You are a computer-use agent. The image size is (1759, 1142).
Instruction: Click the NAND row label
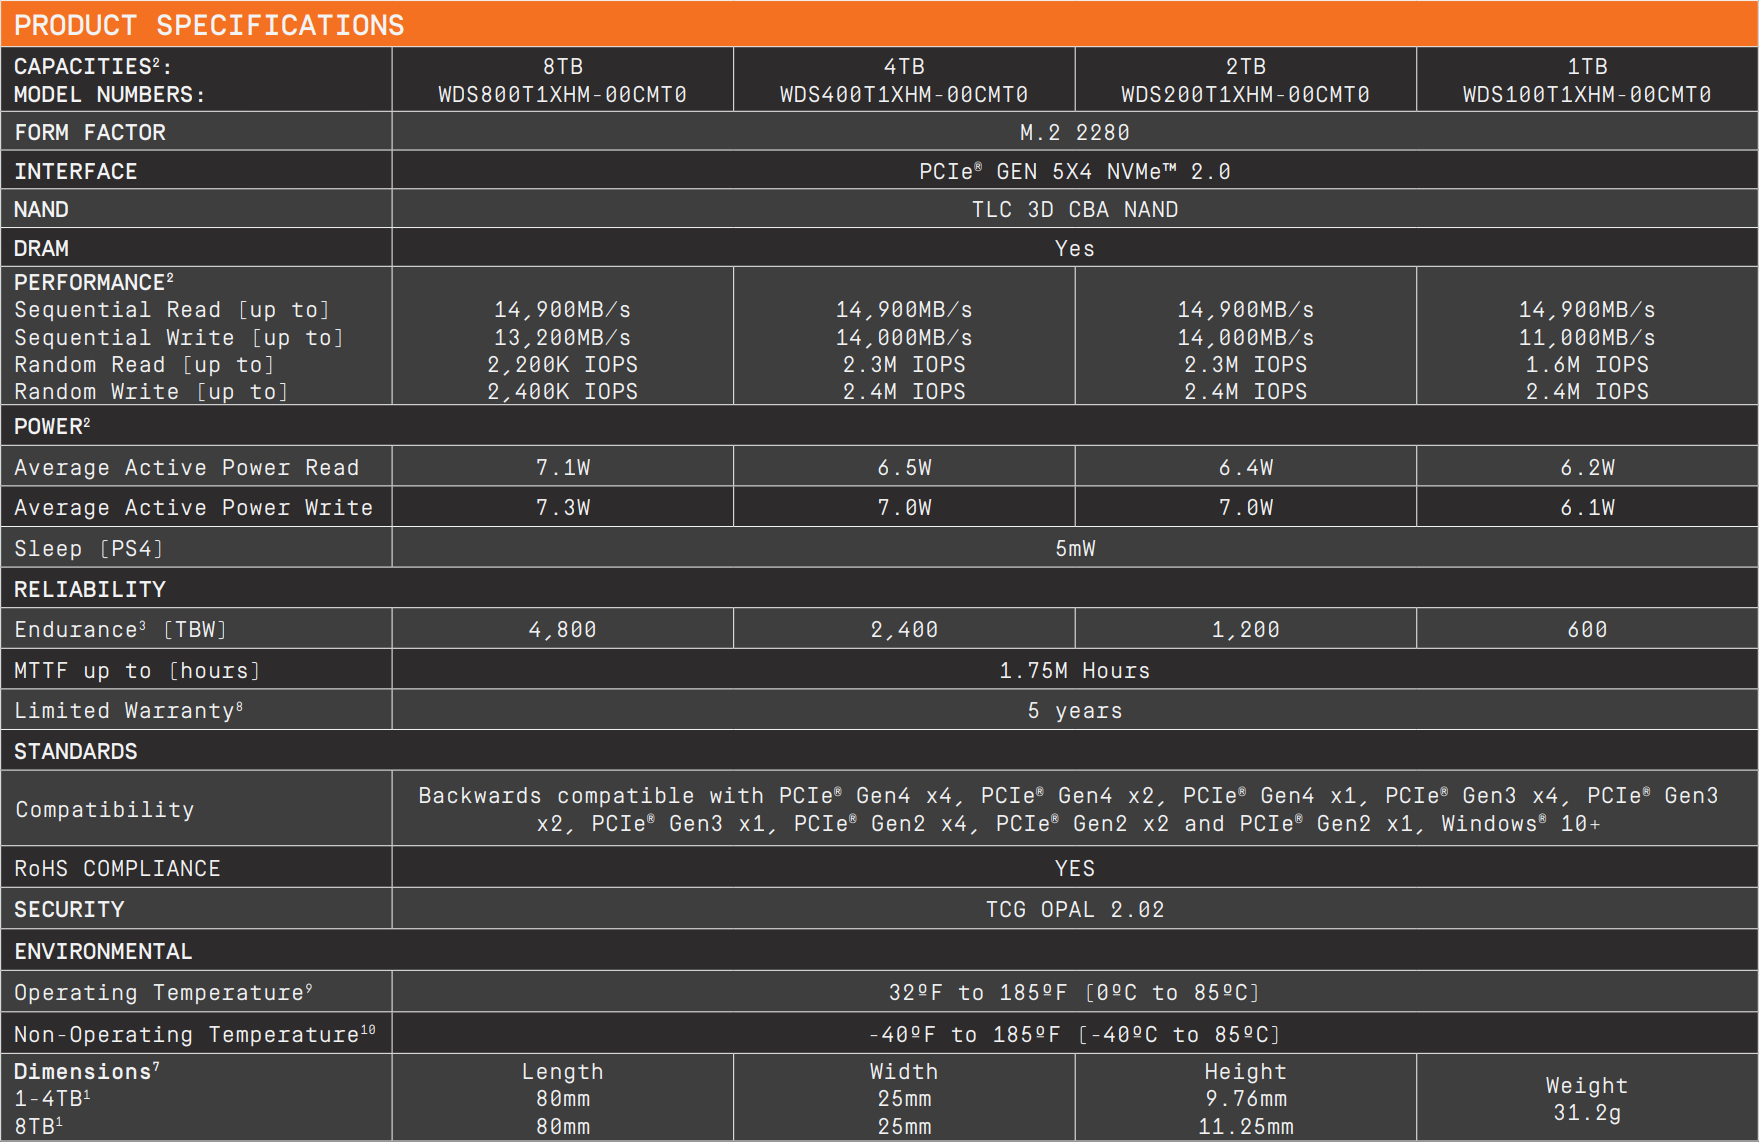click(41, 210)
